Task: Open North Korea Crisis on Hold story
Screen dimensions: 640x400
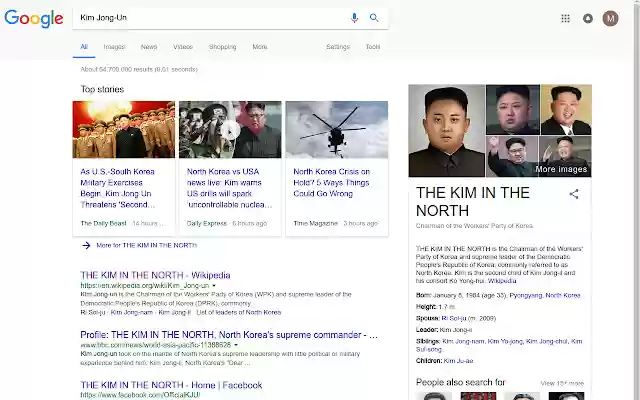Action: click(x=331, y=182)
